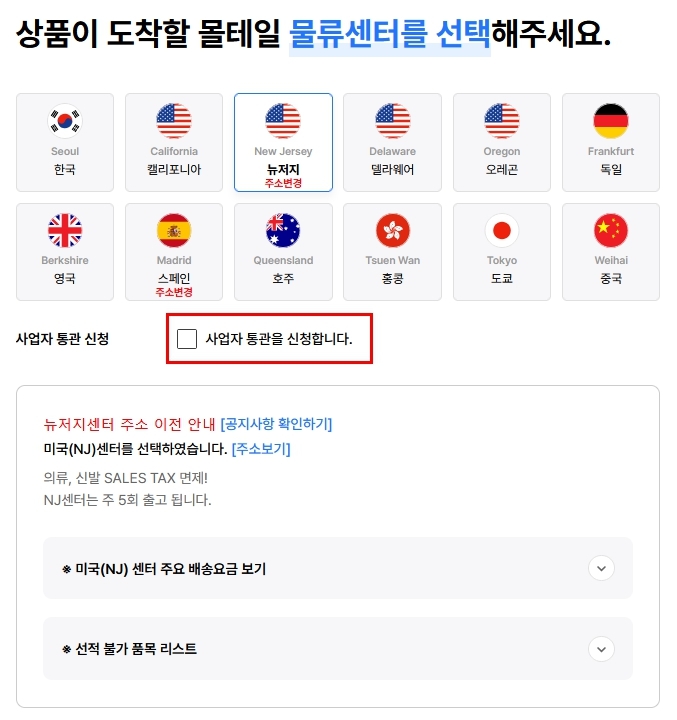Choose the California center flag icon
Image resolution: width=677 pixels, height=720 pixels.
click(174, 121)
